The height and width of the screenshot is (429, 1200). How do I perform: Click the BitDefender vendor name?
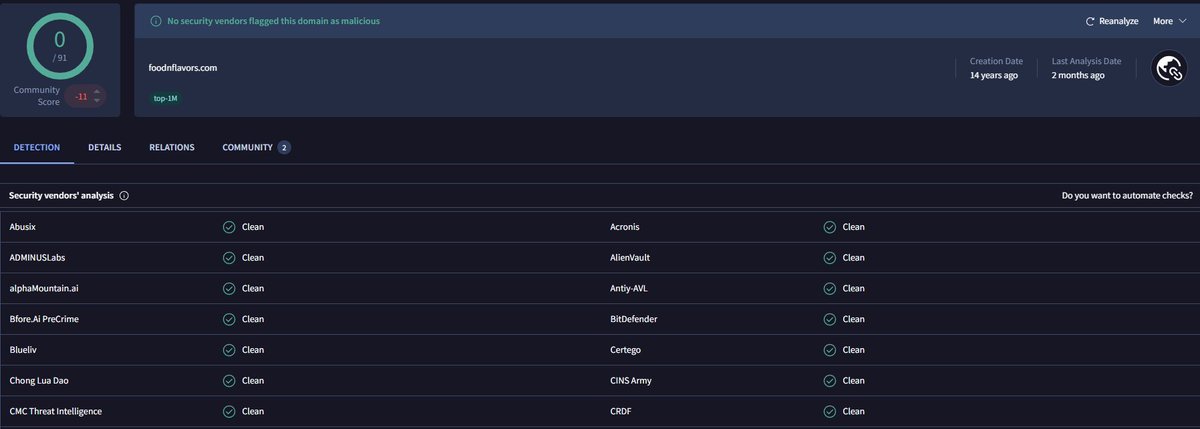click(x=634, y=319)
